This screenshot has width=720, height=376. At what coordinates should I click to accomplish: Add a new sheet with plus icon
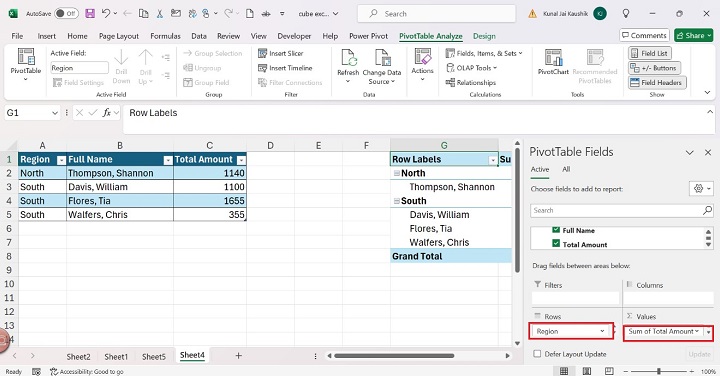click(x=238, y=355)
